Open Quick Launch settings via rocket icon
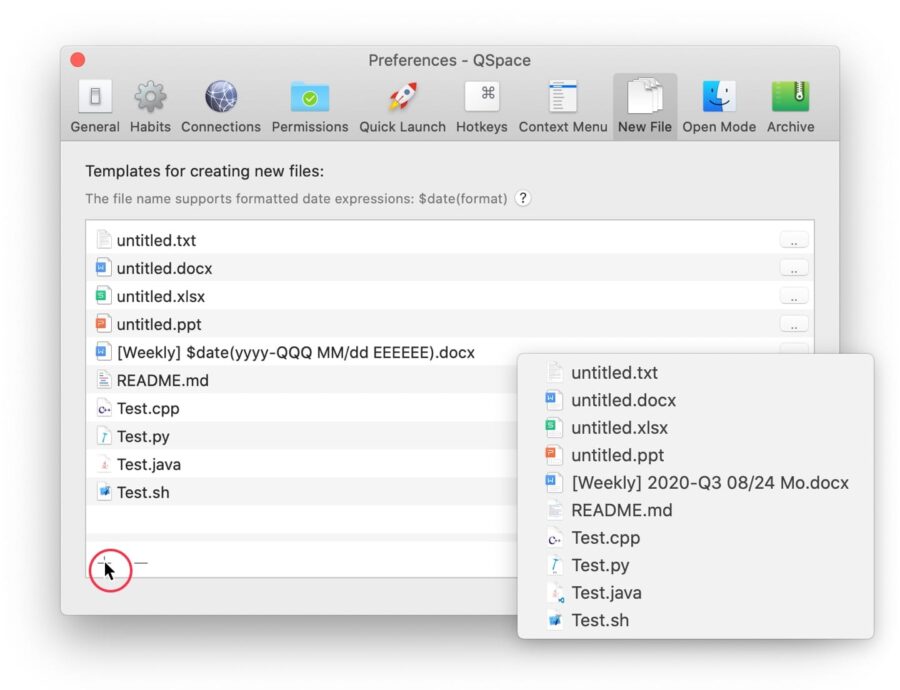 402,97
